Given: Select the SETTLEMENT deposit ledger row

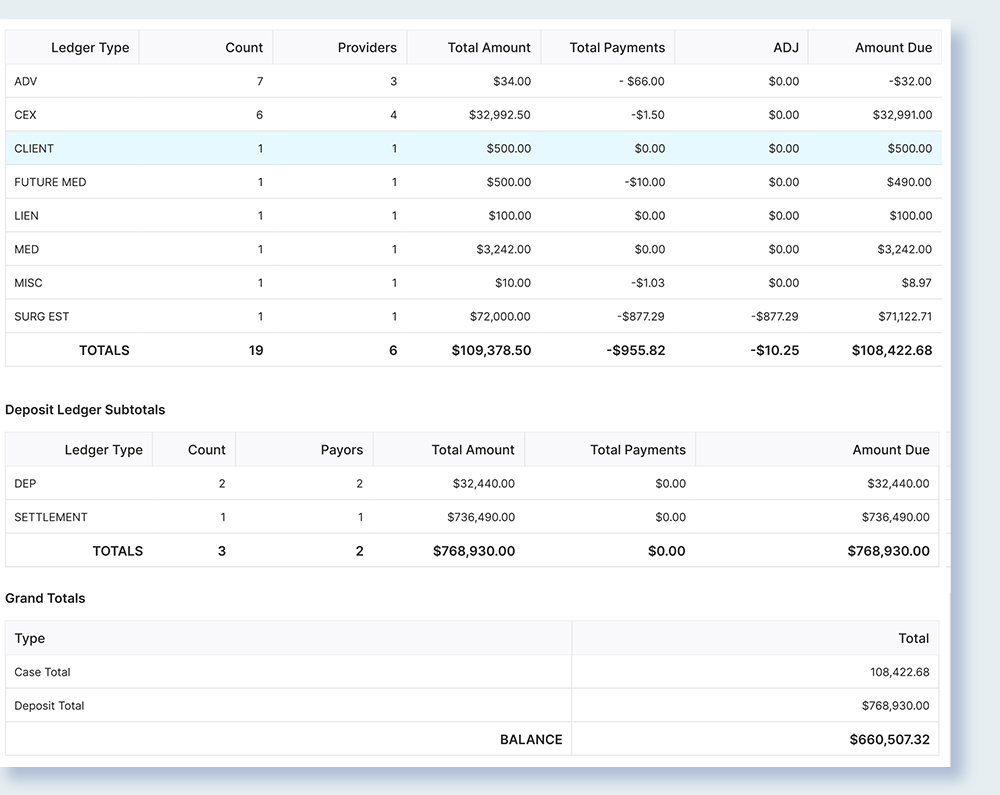Looking at the screenshot, I should tap(51, 517).
